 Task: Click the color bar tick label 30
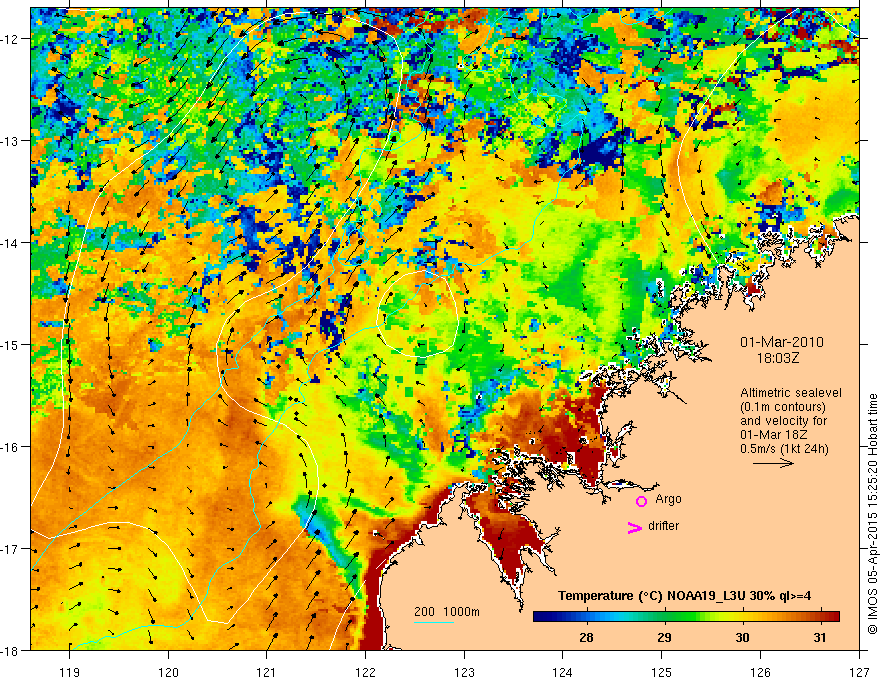point(742,637)
